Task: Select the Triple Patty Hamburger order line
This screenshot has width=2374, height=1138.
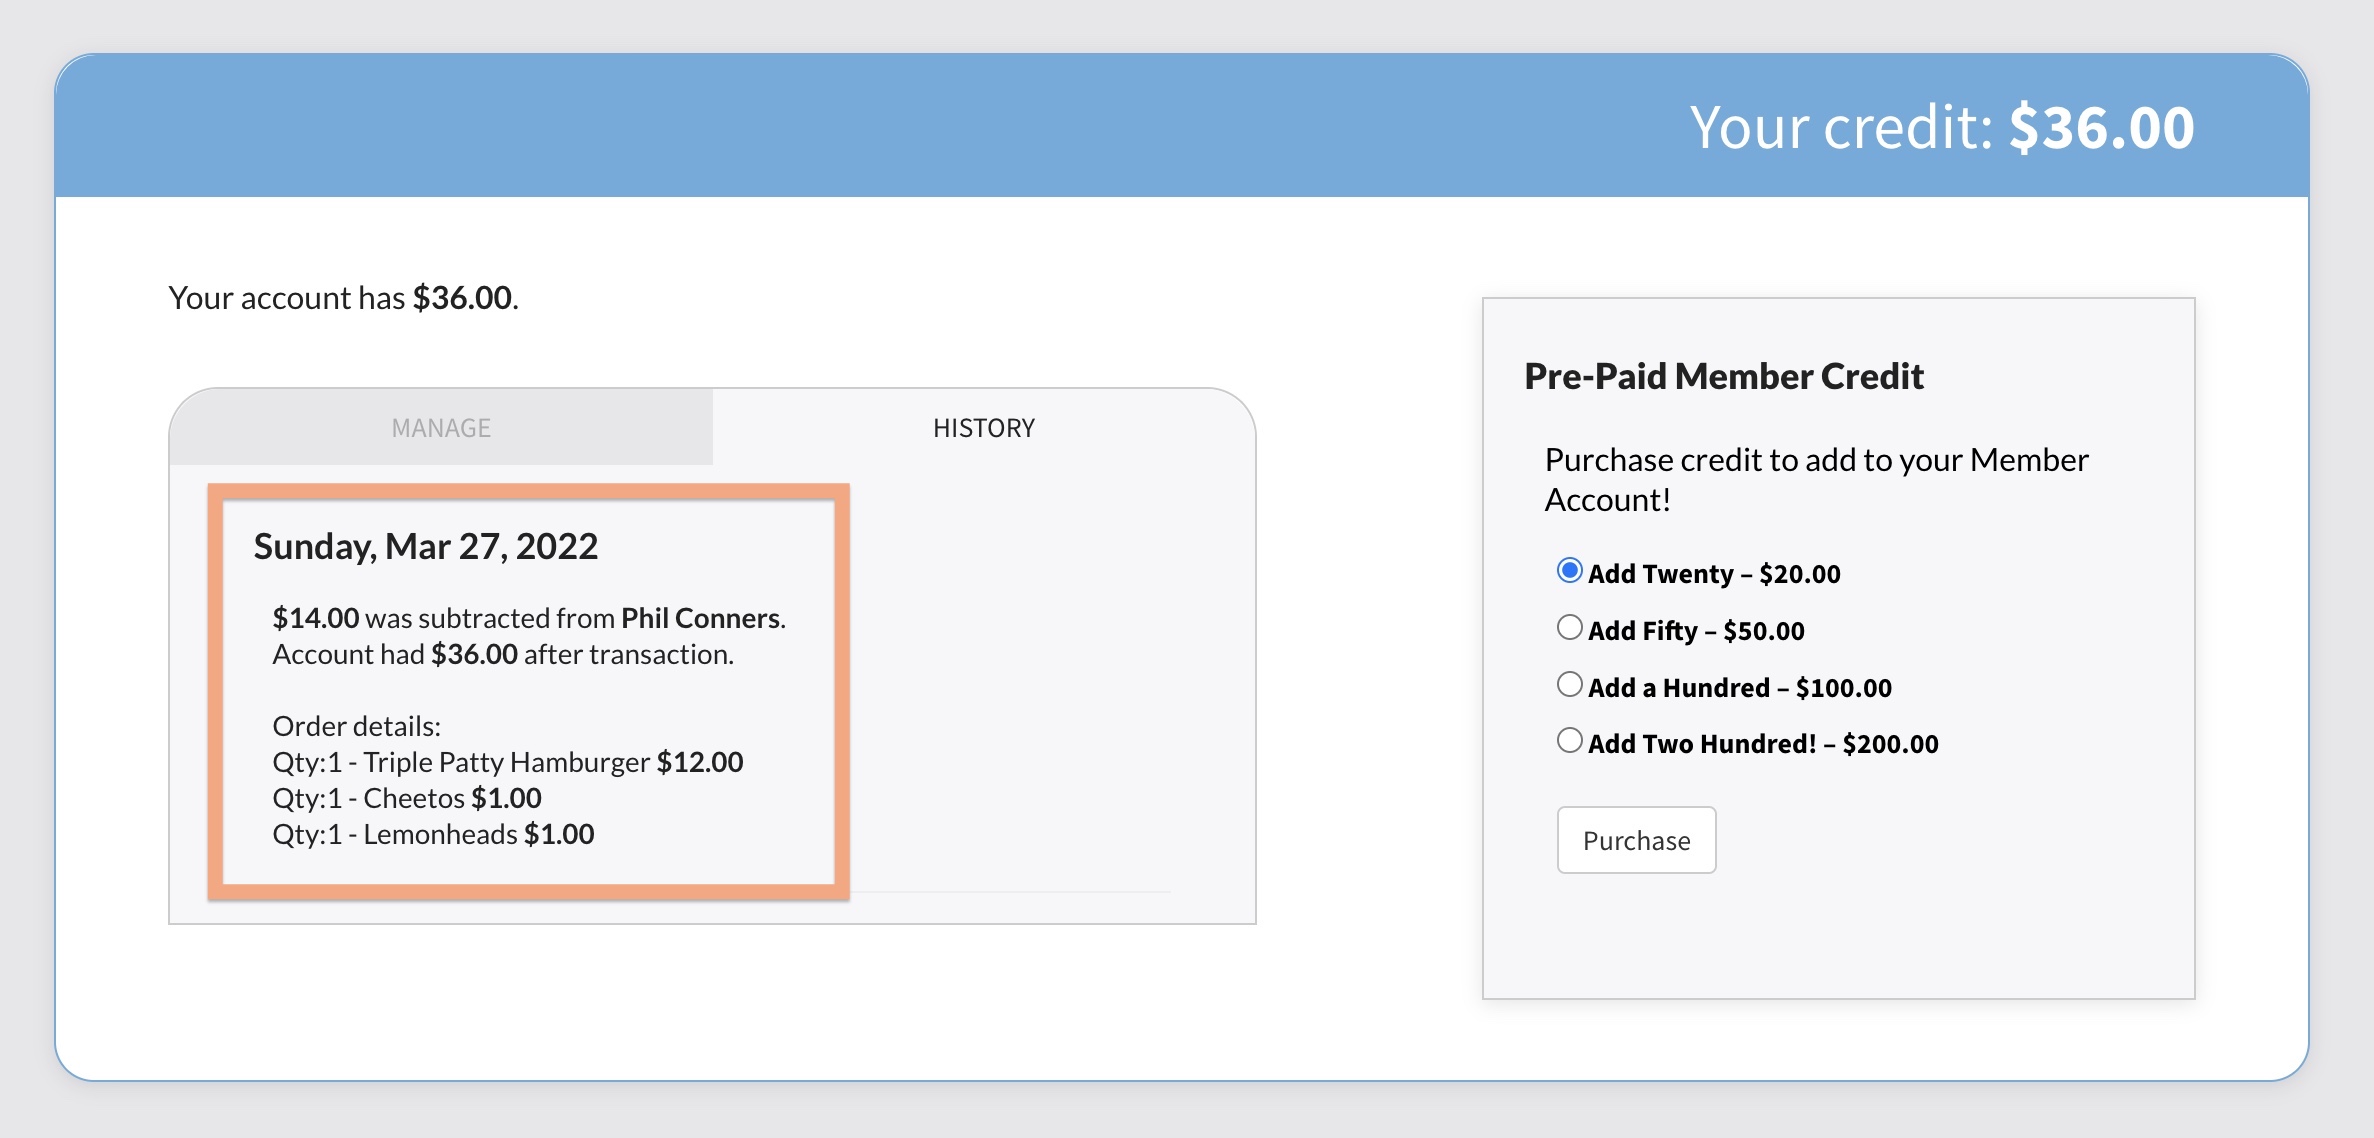Action: tap(507, 762)
